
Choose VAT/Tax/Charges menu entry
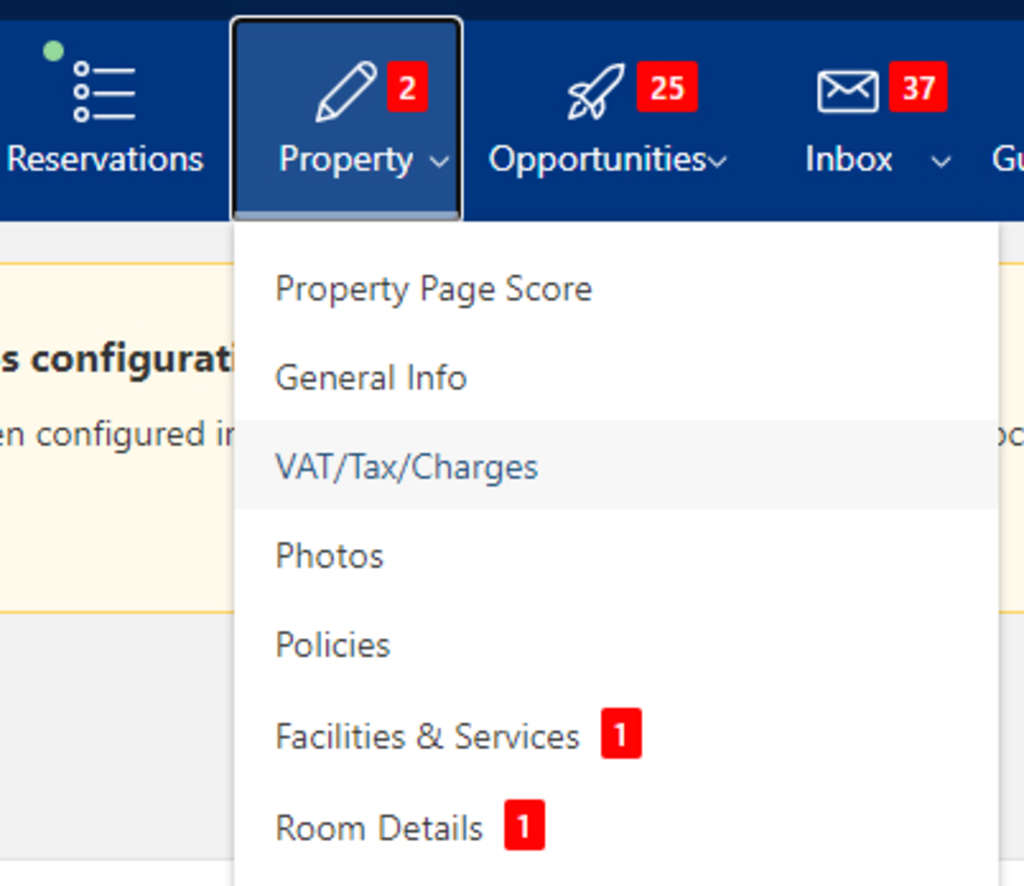[406, 467]
